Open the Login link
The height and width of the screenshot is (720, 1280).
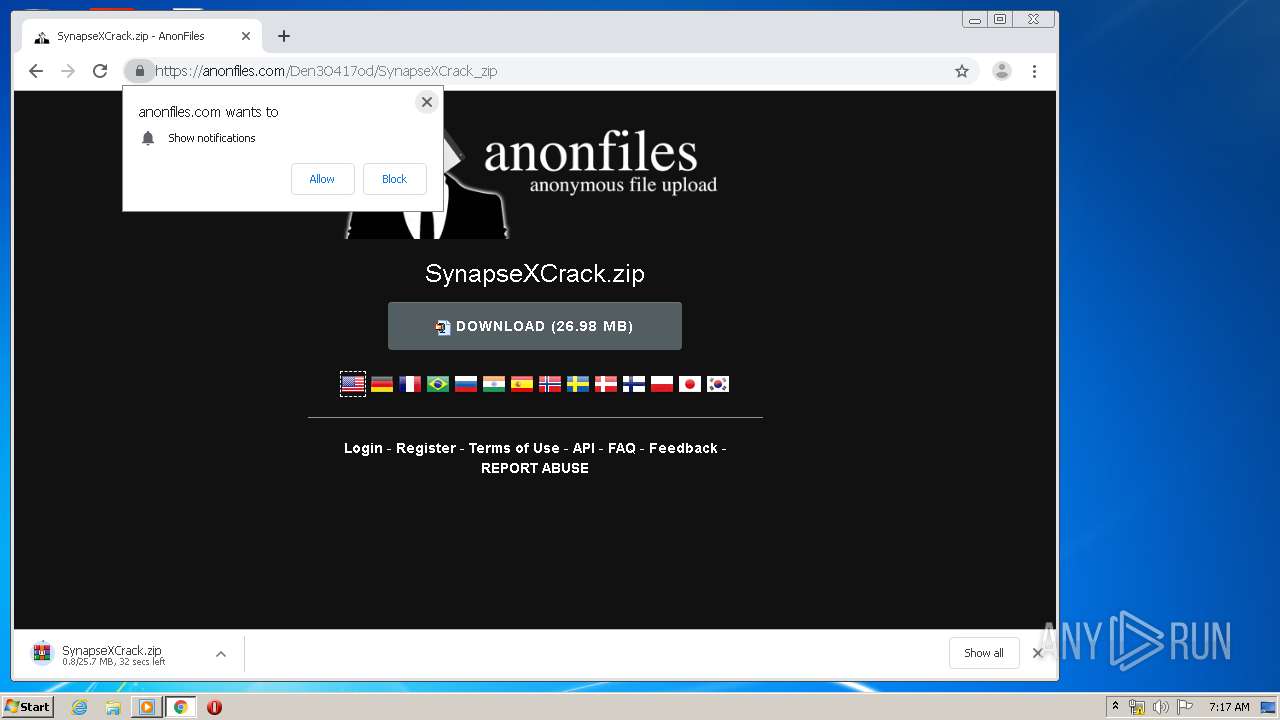click(x=363, y=448)
